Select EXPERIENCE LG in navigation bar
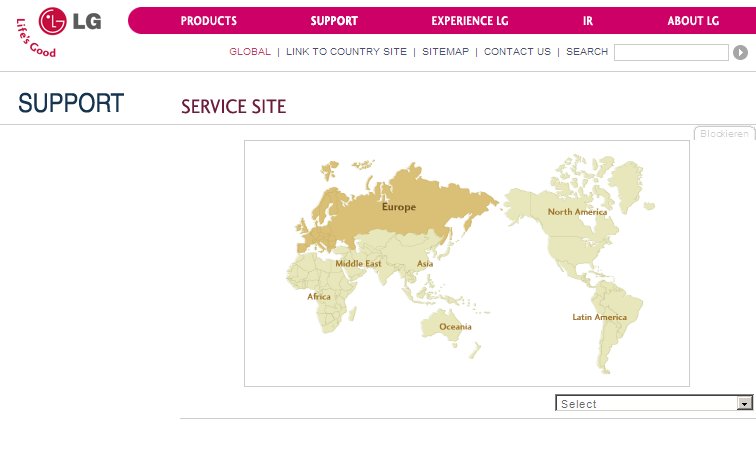 470,21
